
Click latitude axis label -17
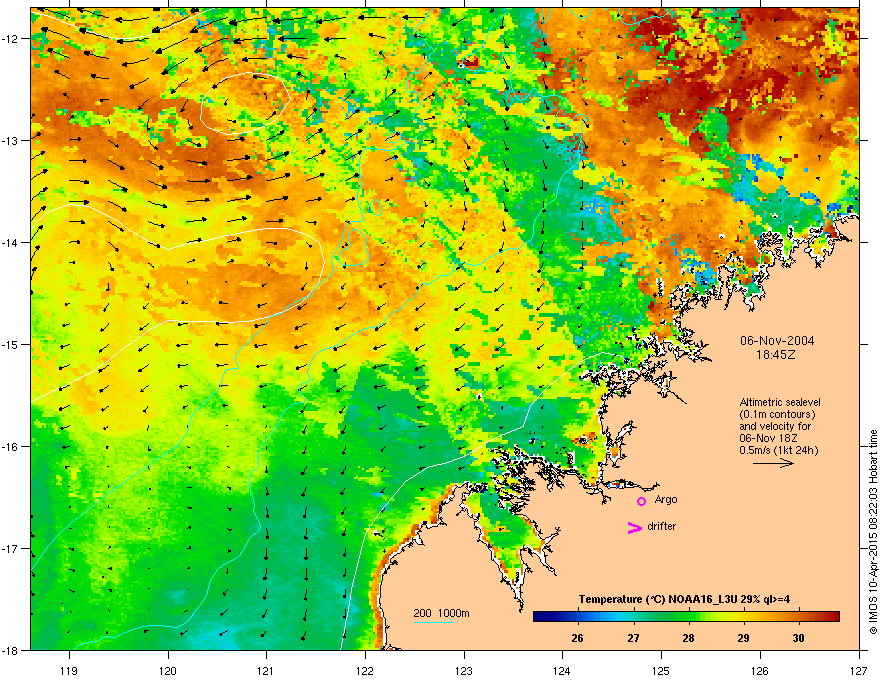coord(11,548)
